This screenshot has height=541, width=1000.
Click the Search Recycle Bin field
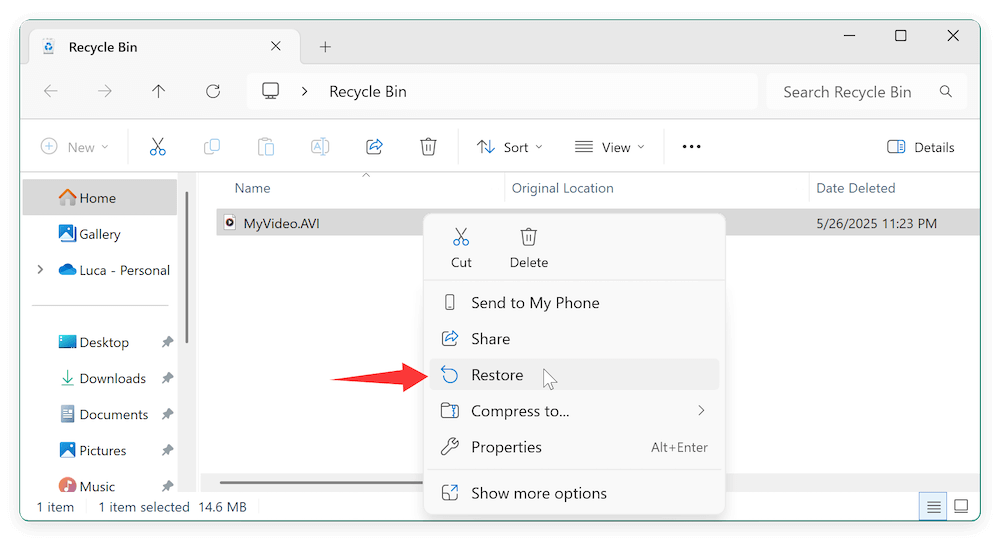pyautogui.click(x=866, y=91)
